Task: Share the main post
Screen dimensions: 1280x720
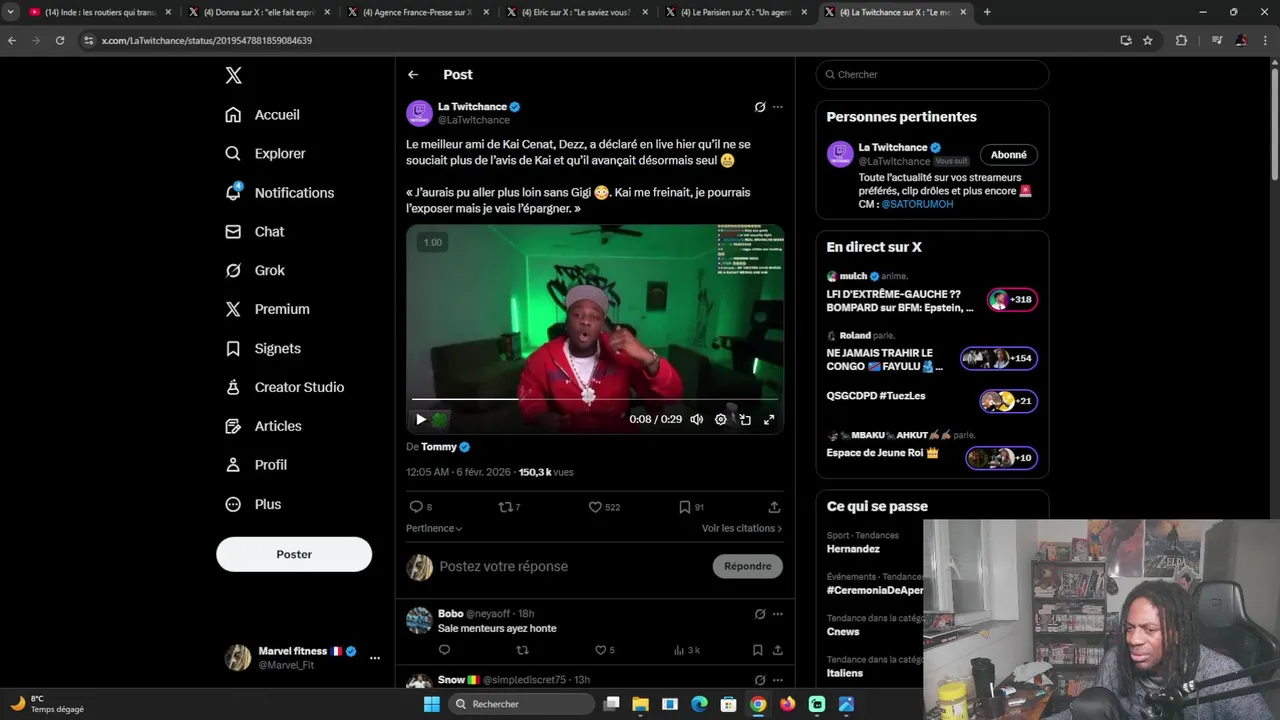Action: 774,507
